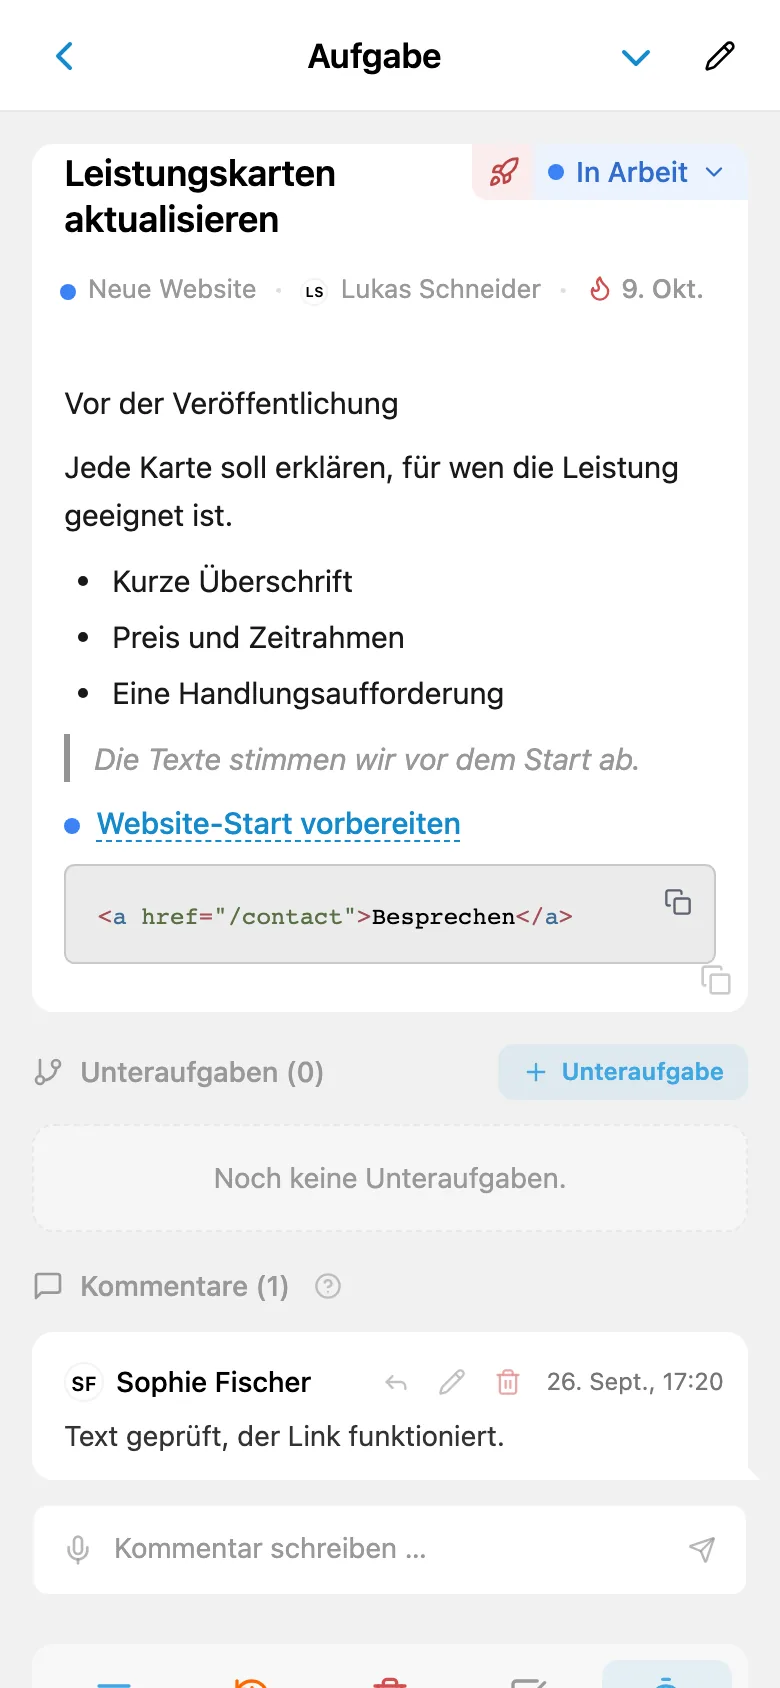The image size is (780, 1688).
Task: Copy the code snippet inside the code block
Action: tap(678, 902)
